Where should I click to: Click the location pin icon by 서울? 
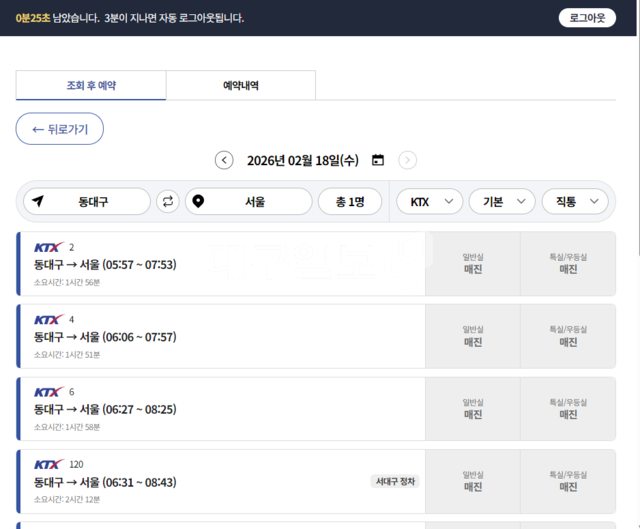(198, 201)
